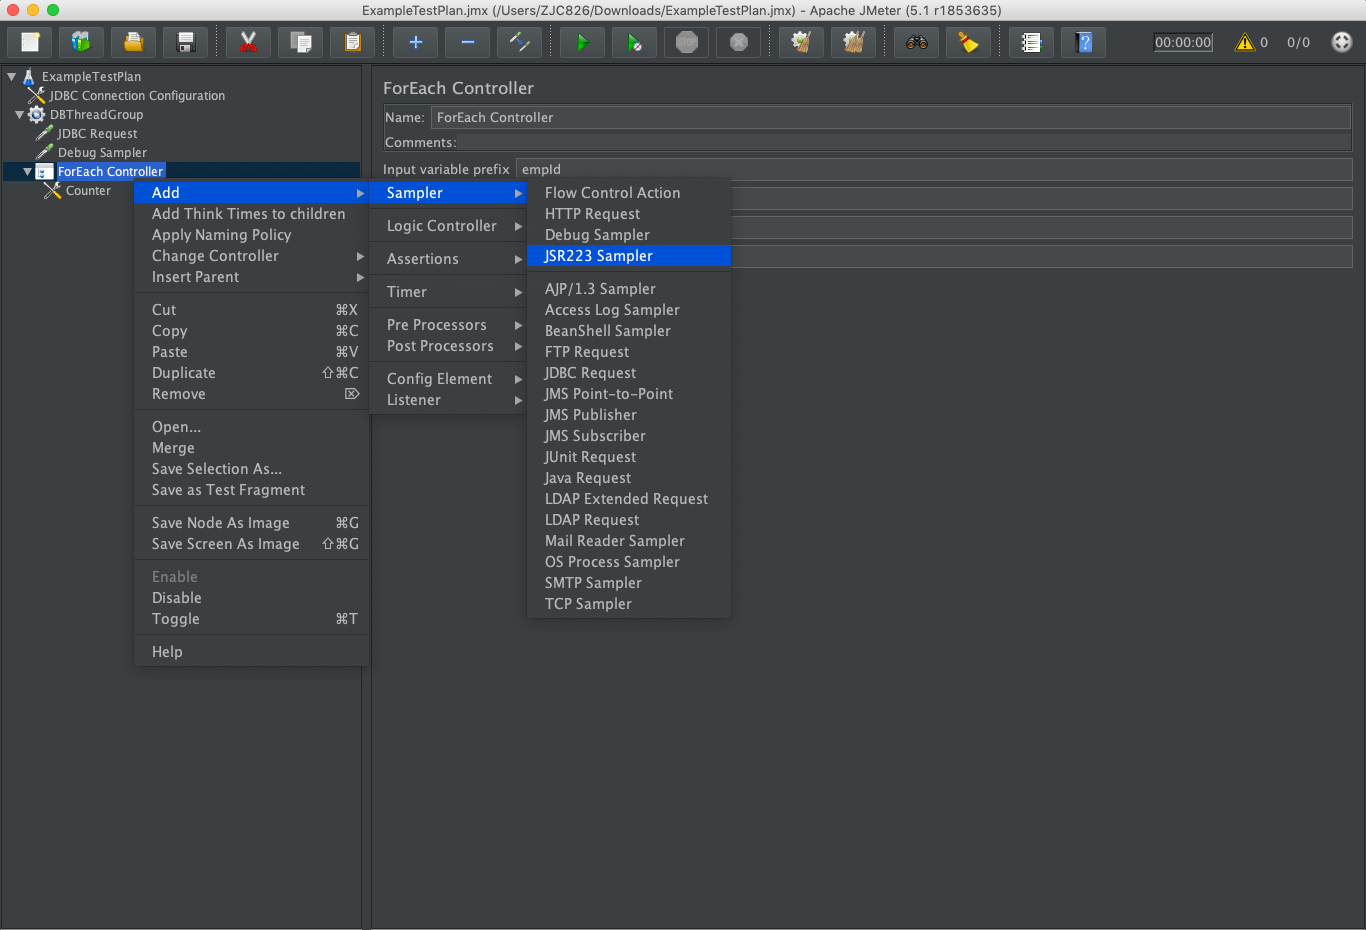Select TCP Sampler menu entry
1366x930 pixels.
(x=629, y=604)
